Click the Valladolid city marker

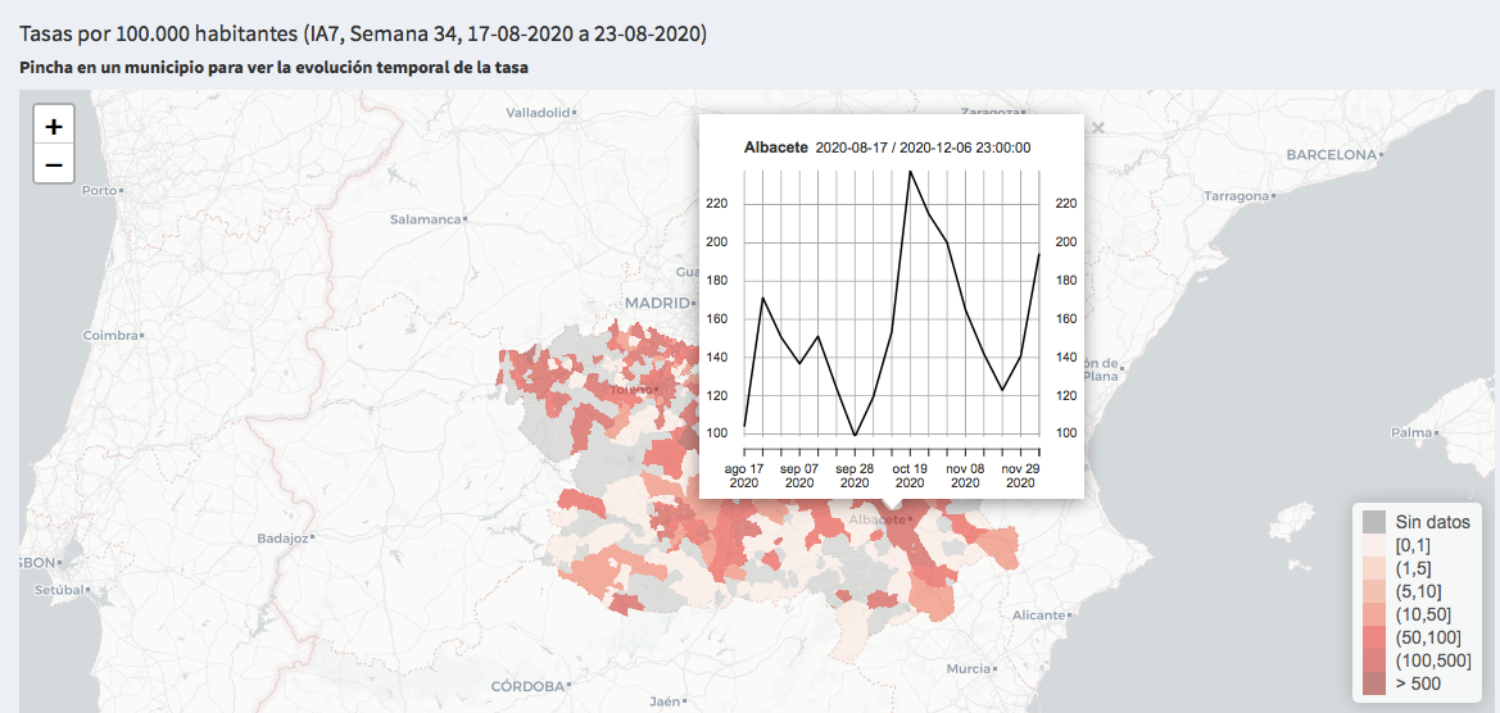pyautogui.click(x=575, y=113)
